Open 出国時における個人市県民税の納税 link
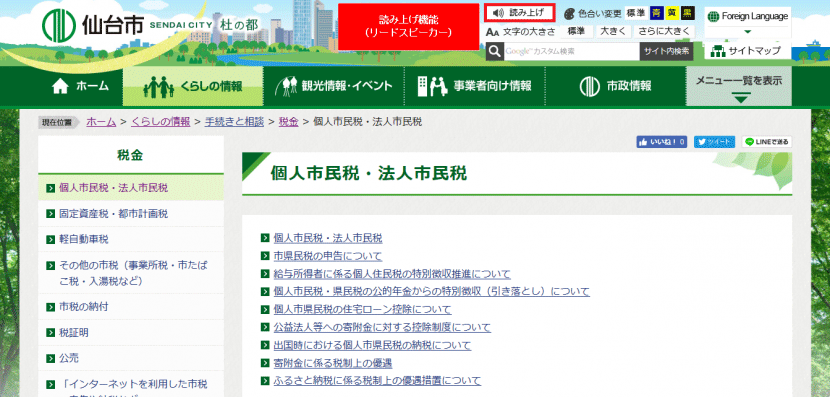The height and width of the screenshot is (397, 830). coord(372,346)
